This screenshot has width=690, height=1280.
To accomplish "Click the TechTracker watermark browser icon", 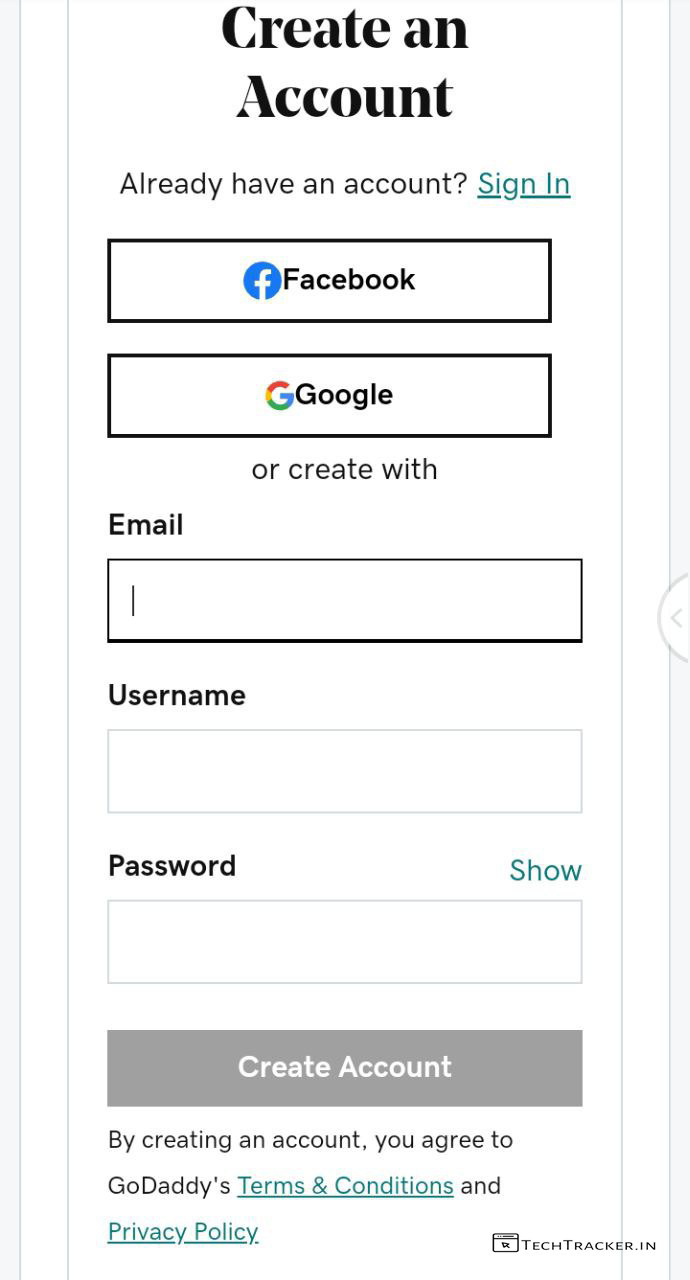I will click(505, 1243).
